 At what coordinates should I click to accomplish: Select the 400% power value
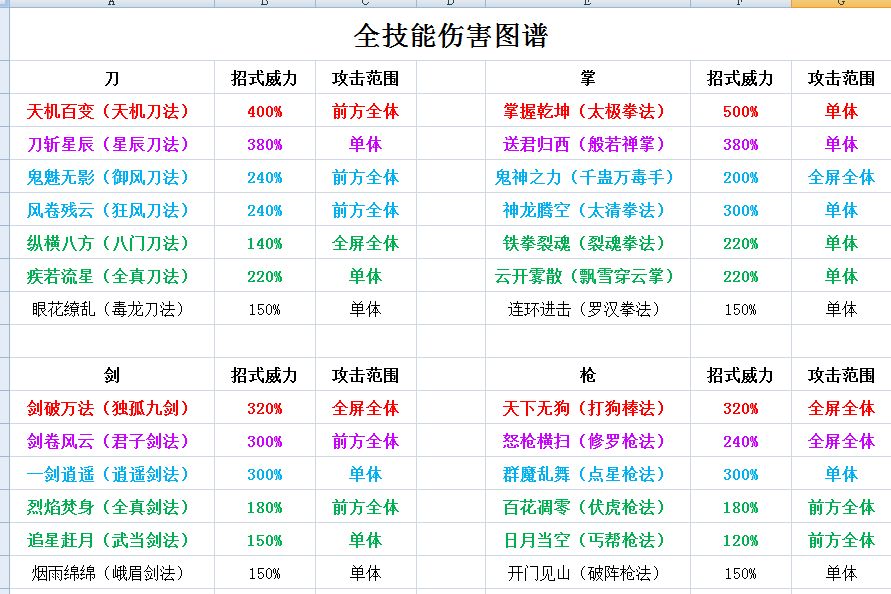click(x=265, y=111)
